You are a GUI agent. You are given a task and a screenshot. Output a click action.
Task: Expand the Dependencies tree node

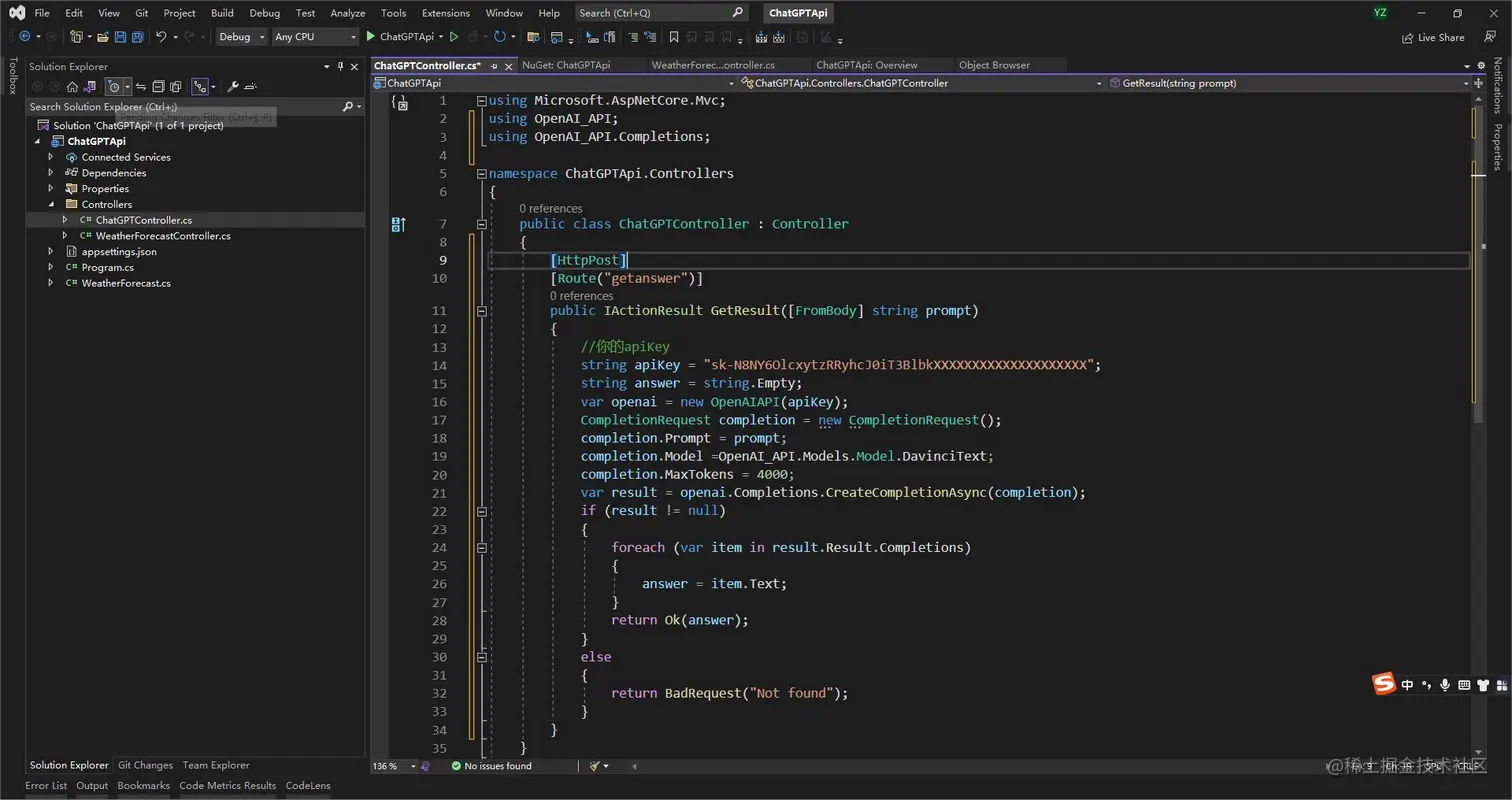click(x=51, y=173)
